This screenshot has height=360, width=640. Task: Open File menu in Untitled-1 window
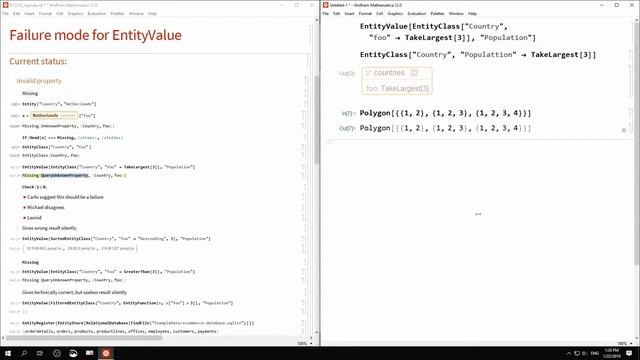click(325, 13)
